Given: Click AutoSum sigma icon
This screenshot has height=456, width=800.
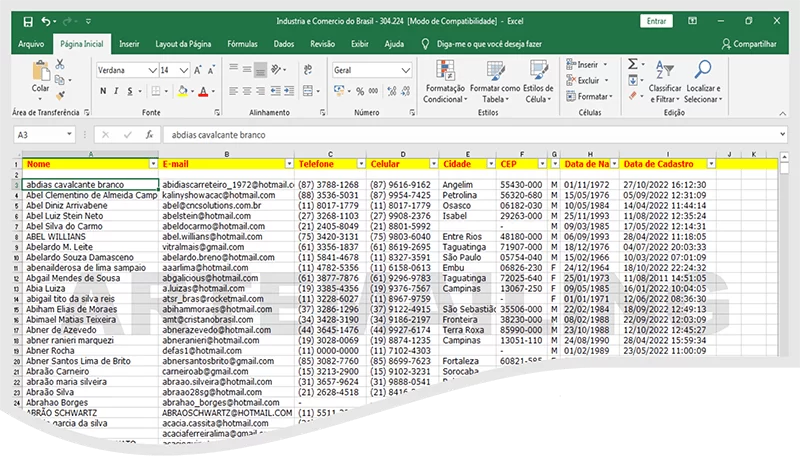Looking at the screenshot, I should point(633,64).
